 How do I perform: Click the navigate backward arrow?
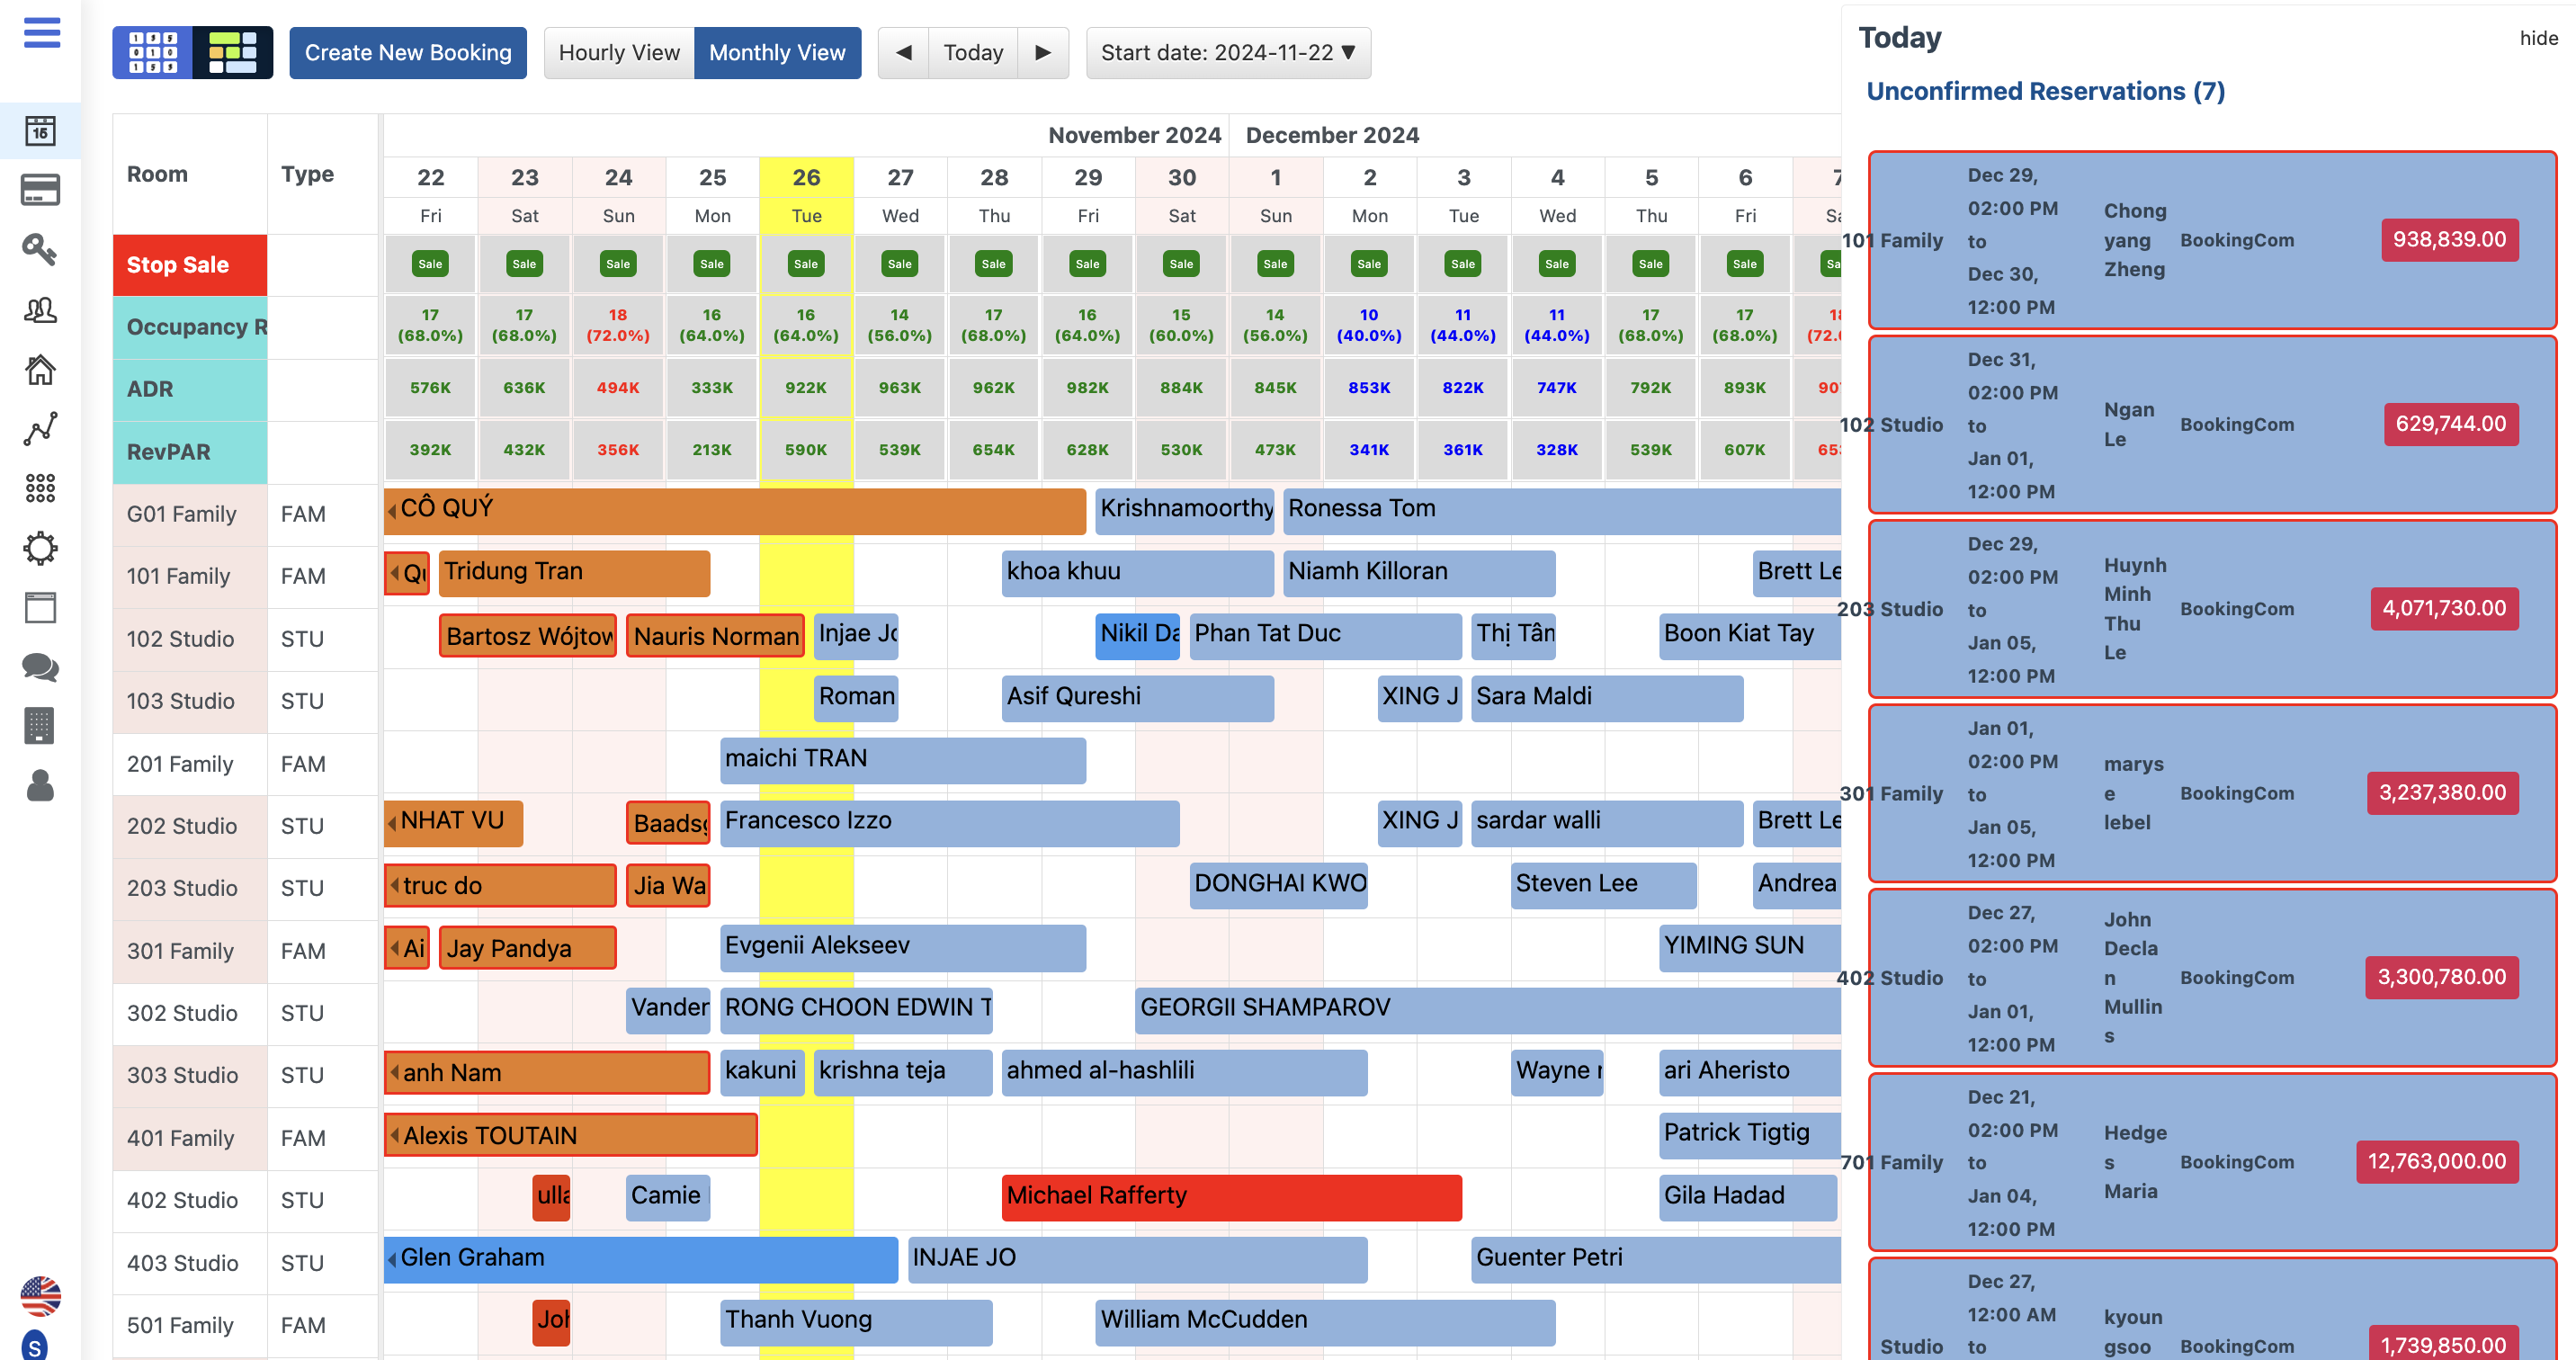pyautogui.click(x=905, y=53)
